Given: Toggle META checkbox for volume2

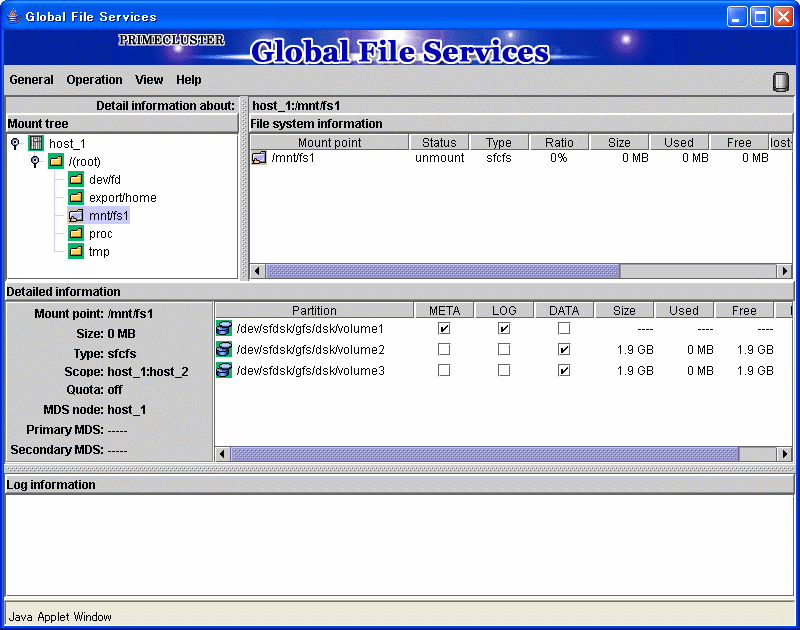Looking at the screenshot, I should [444, 349].
